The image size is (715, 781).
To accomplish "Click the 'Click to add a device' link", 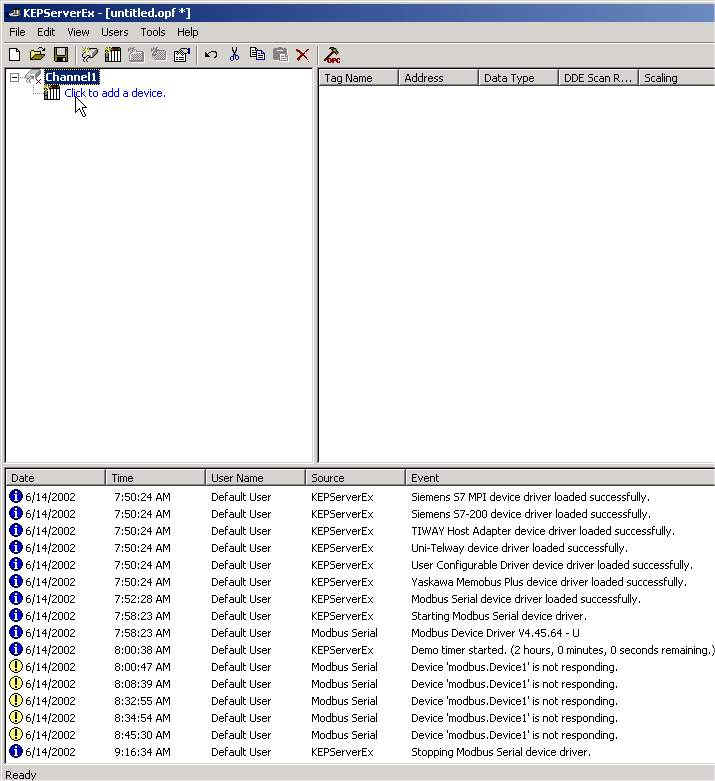I will 114,93.
